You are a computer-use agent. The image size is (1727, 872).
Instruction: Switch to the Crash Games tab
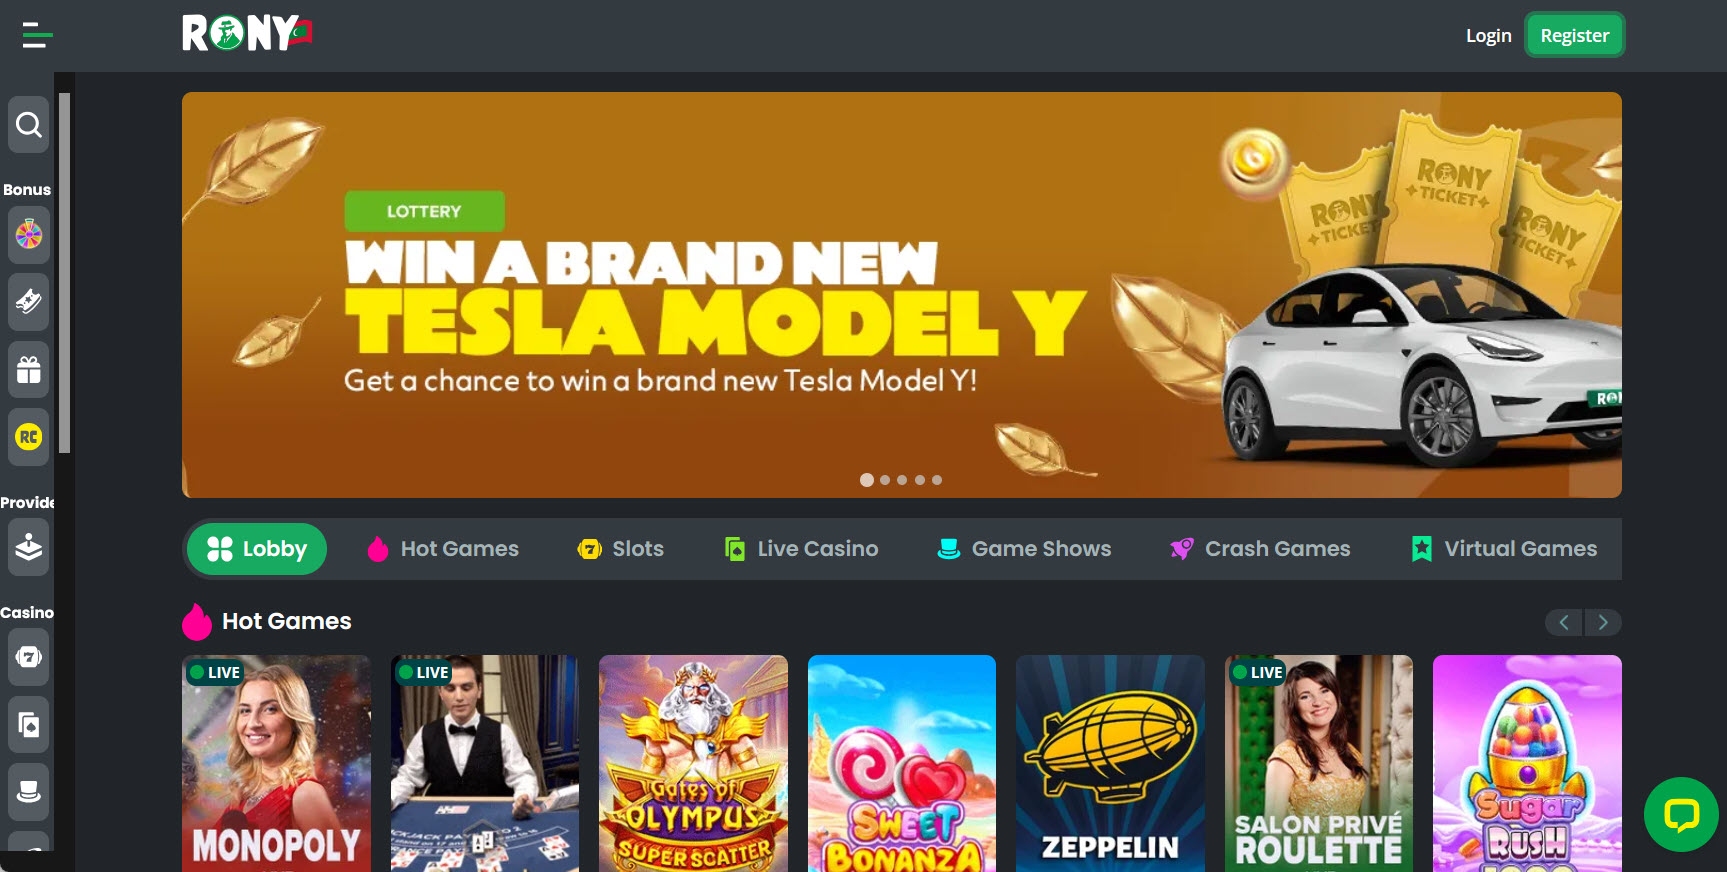(x=1260, y=549)
